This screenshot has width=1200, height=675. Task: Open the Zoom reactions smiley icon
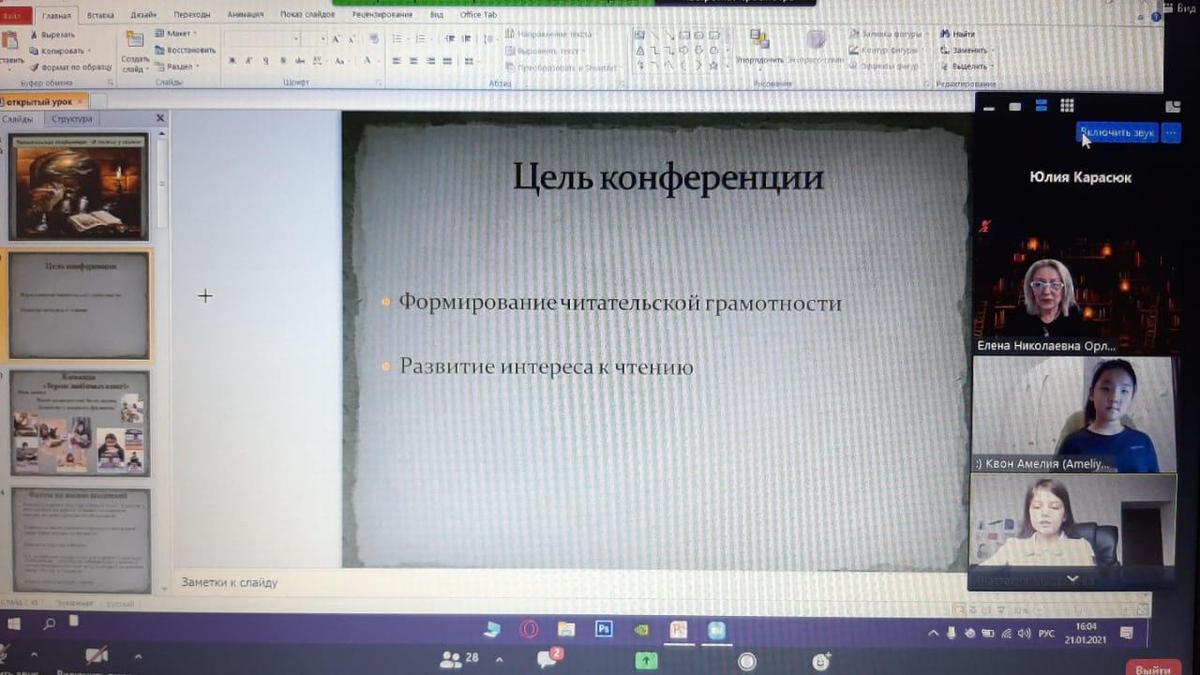pyautogui.click(x=821, y=660)
